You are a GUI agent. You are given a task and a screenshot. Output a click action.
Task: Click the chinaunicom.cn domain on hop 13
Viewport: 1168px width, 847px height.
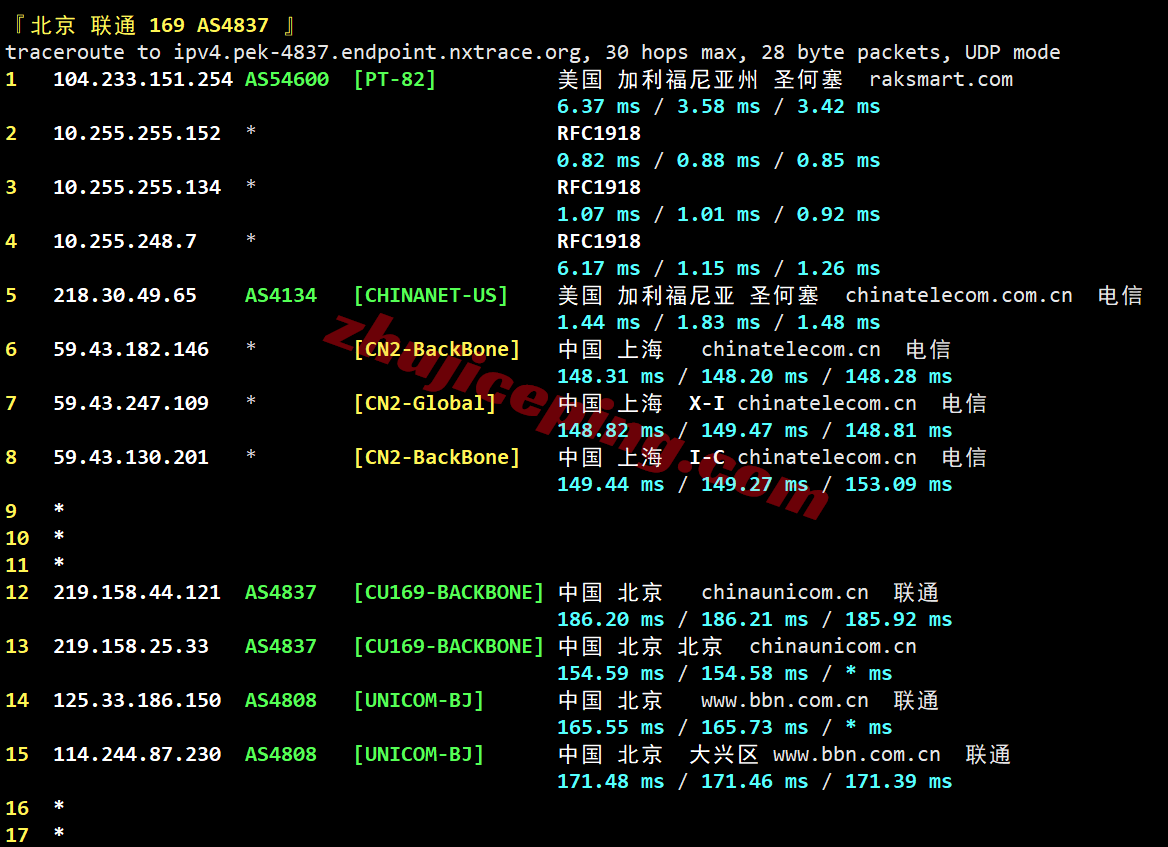click(x=832, y=646)
